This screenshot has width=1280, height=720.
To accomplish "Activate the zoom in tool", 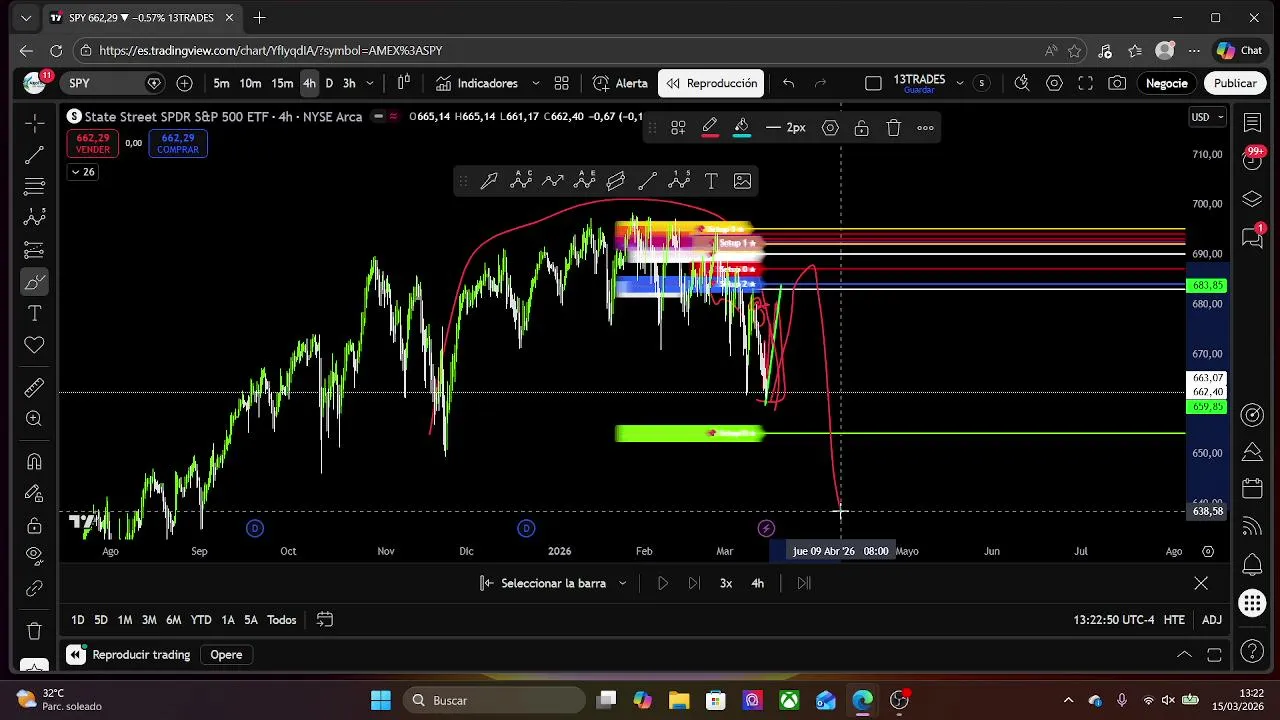I will tap(34, 419).
